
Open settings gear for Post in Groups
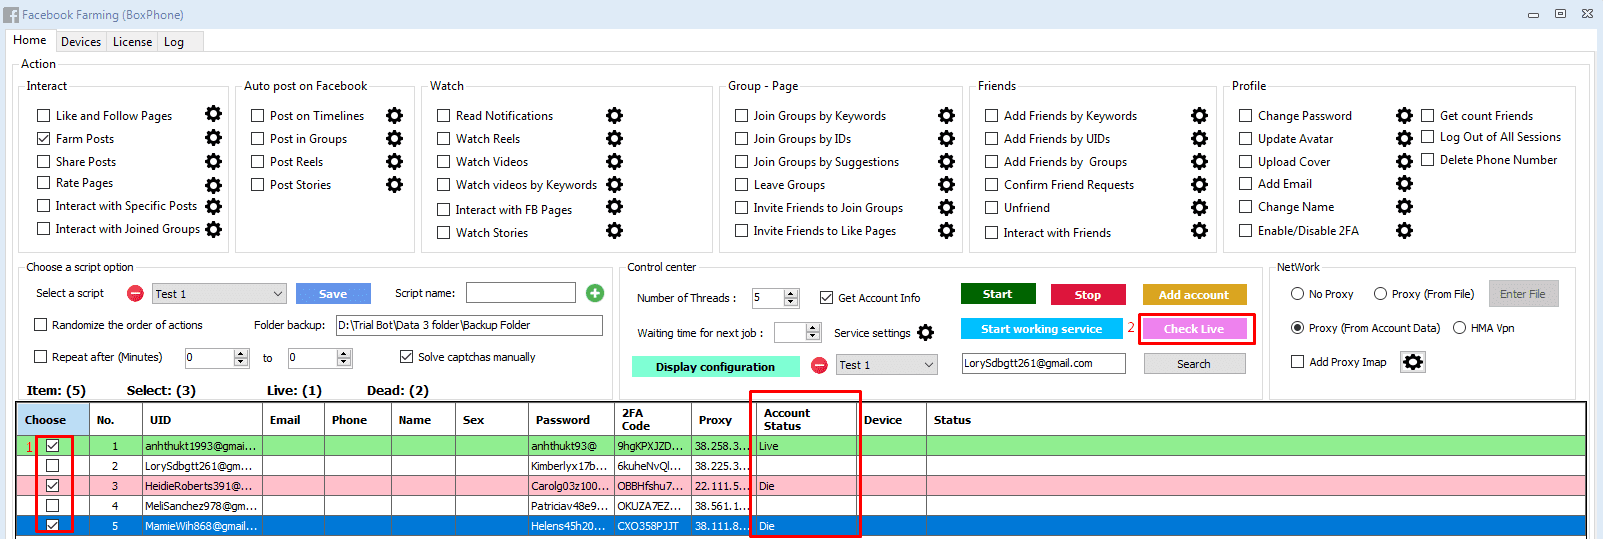pyautogui.click(x=395, y=139)
